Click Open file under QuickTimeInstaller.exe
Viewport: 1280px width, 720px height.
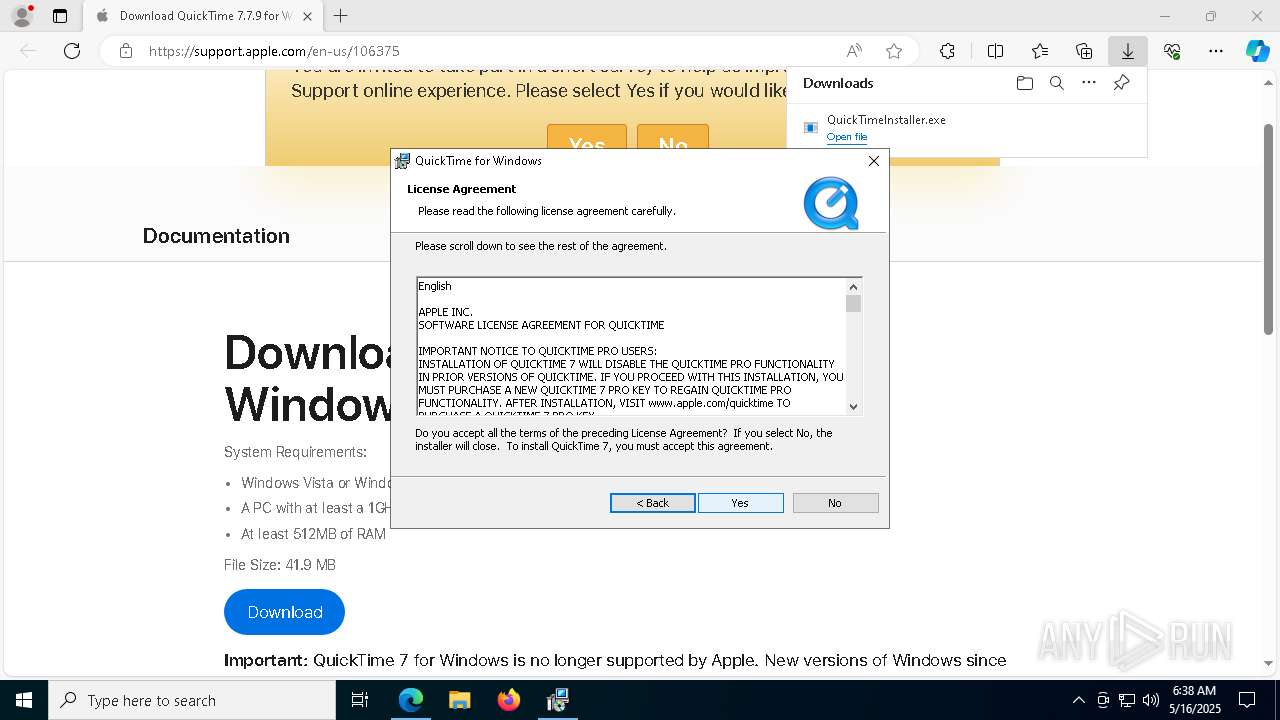point(847,137)
